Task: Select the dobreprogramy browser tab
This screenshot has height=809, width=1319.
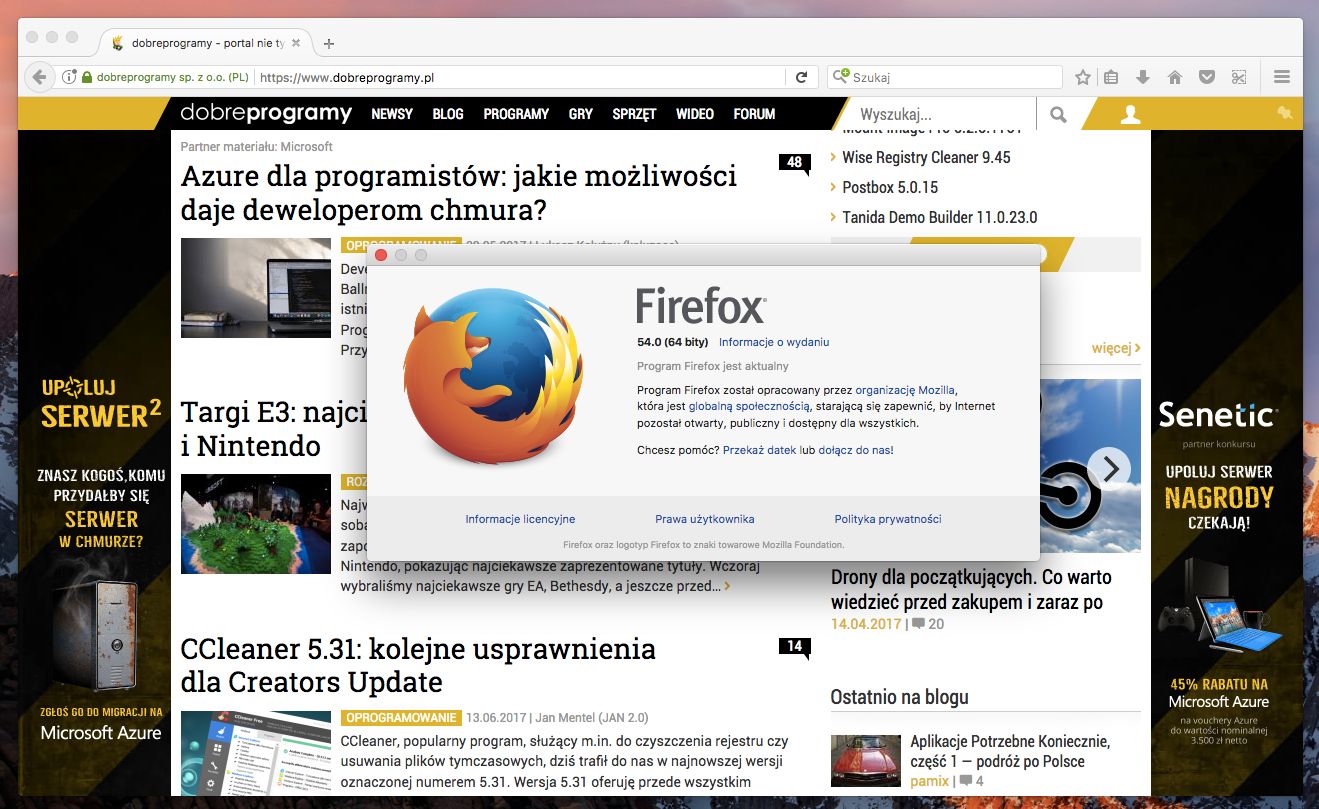Action: [x=207, y=43]
